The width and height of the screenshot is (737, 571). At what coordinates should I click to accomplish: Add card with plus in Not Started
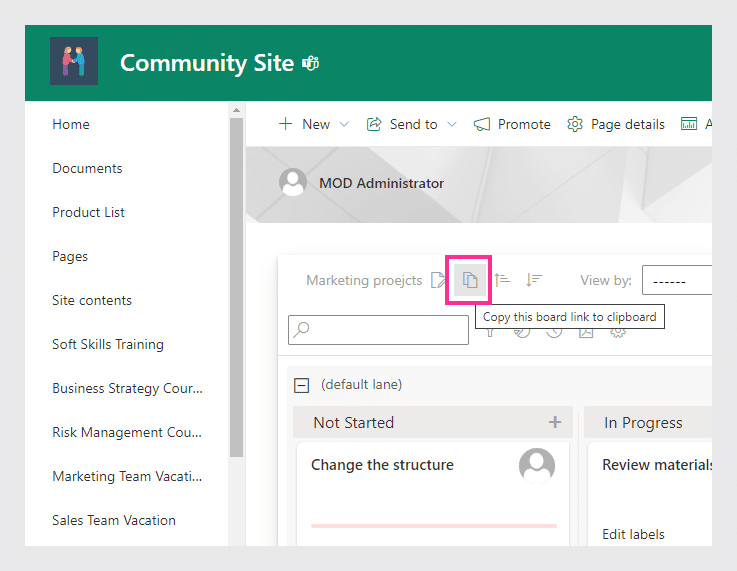[x=555, y=422]
